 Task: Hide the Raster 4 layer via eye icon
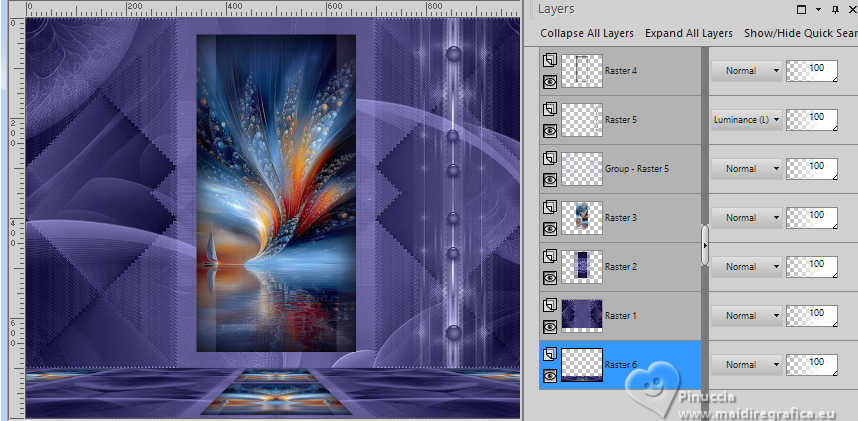[550, 82]
